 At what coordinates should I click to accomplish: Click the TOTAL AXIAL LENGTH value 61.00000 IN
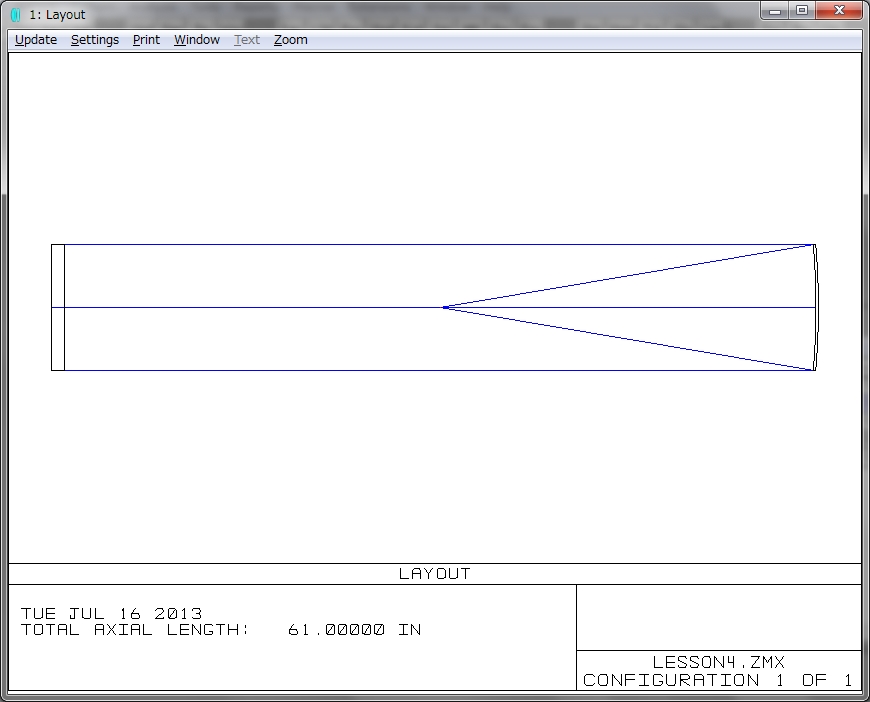355,630
